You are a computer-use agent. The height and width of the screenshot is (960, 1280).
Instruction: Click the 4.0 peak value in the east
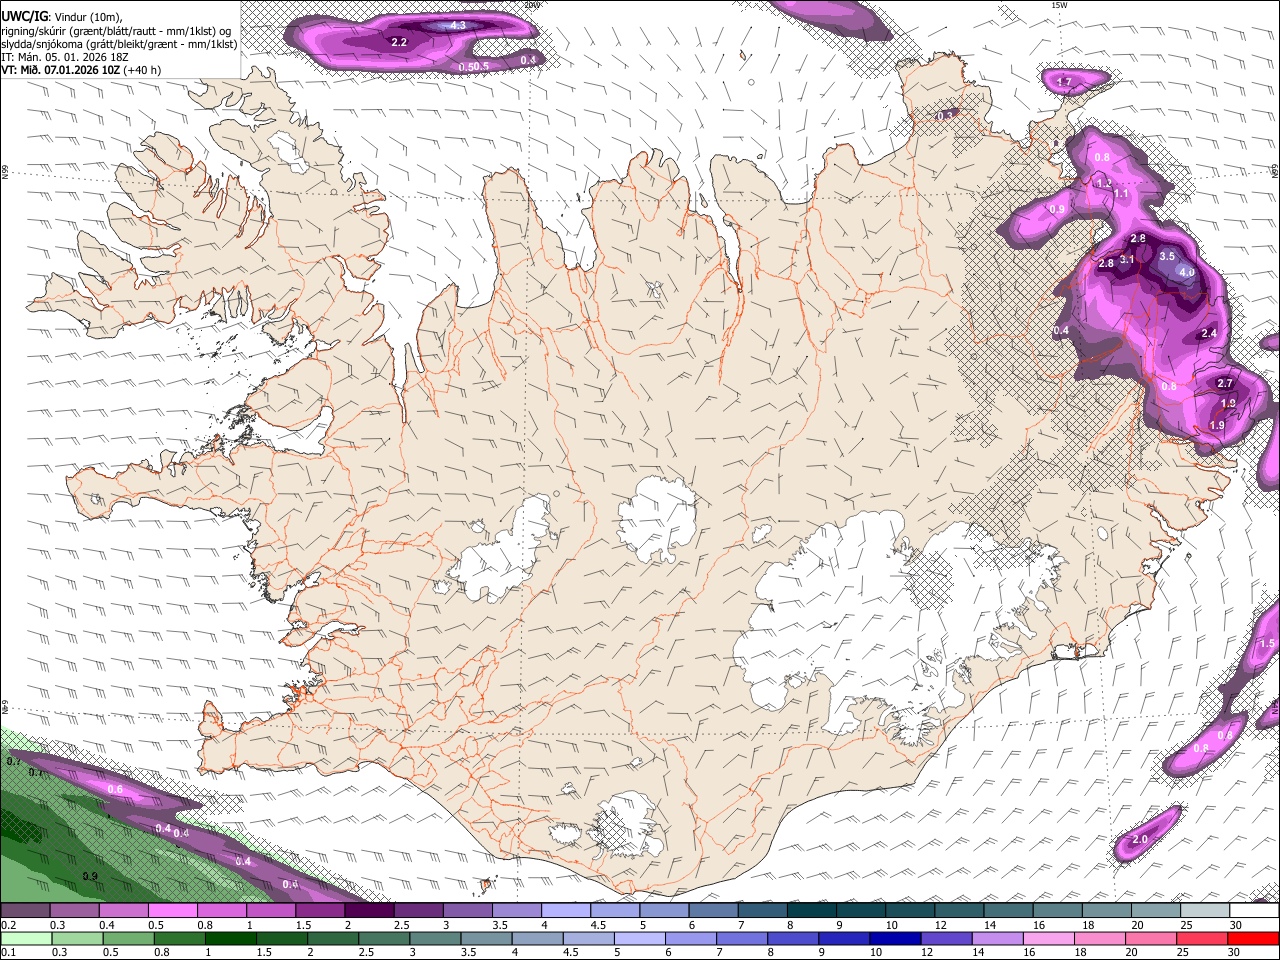[x=1187, y=272]
